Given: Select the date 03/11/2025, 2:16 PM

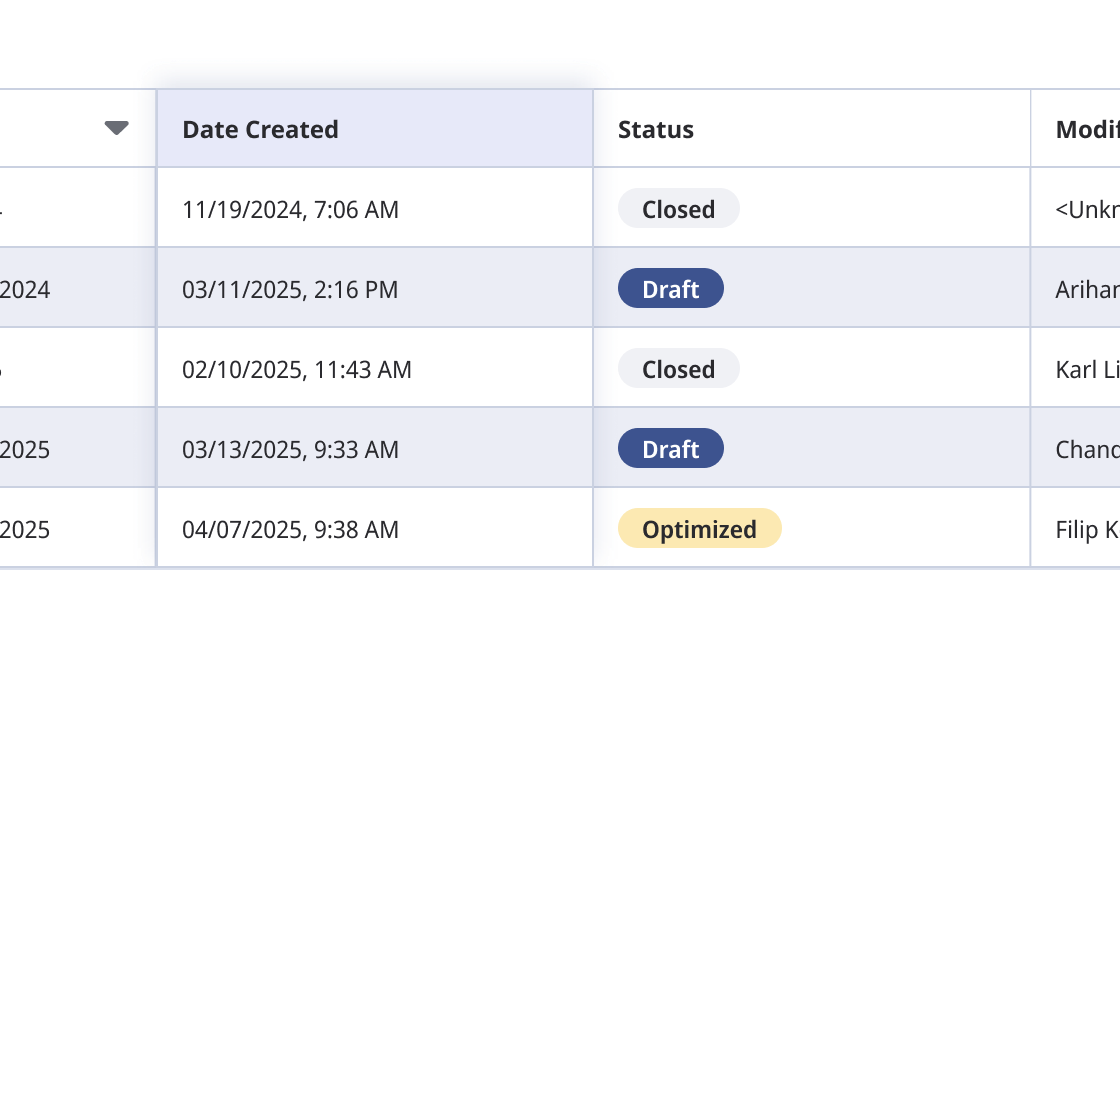Looking at the screenshot, I should coord(290,289).
